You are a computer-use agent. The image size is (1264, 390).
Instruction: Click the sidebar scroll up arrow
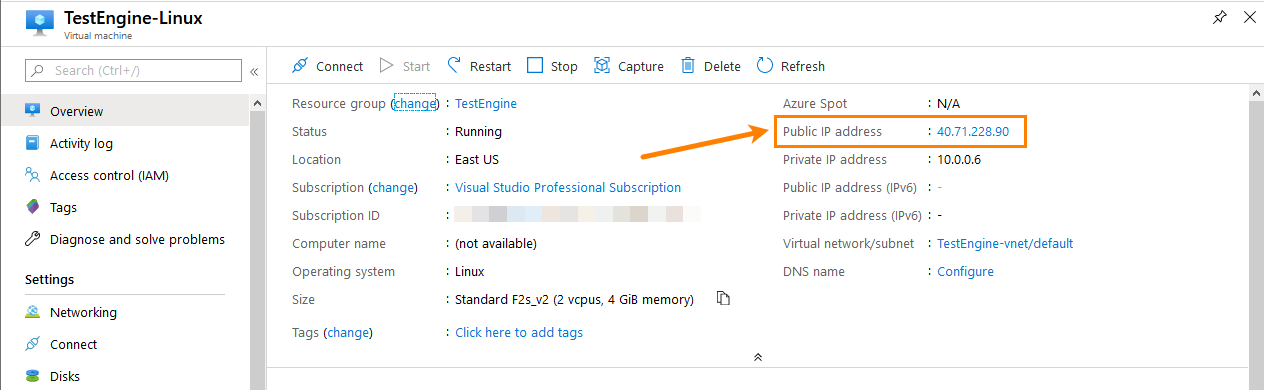pyautogui.click(x=257, y=103)
